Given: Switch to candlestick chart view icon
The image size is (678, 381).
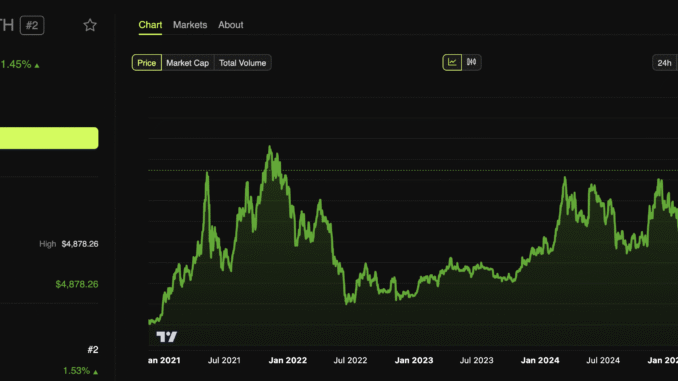Looking at the screenshot, I should click(x=471, y=62).
